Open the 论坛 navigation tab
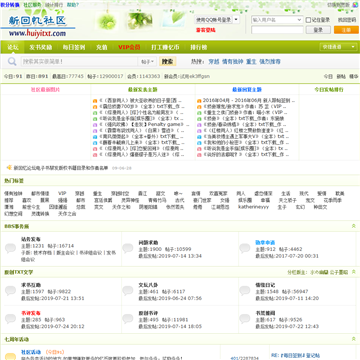The height and width of the screenshot is (360, 360). pos(13,47)
